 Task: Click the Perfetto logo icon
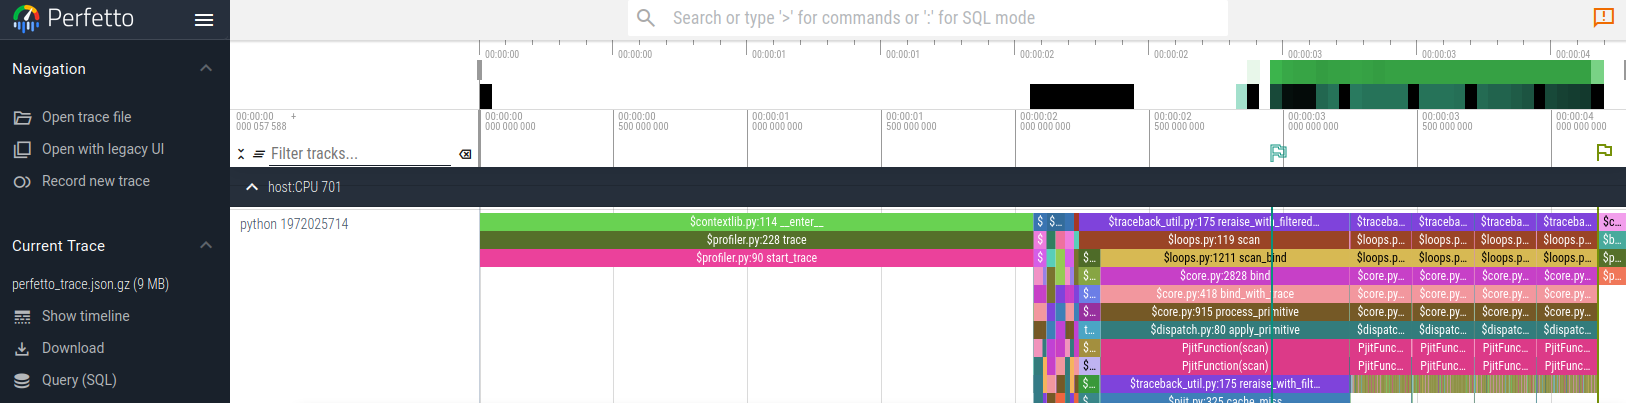coord(26,19)
